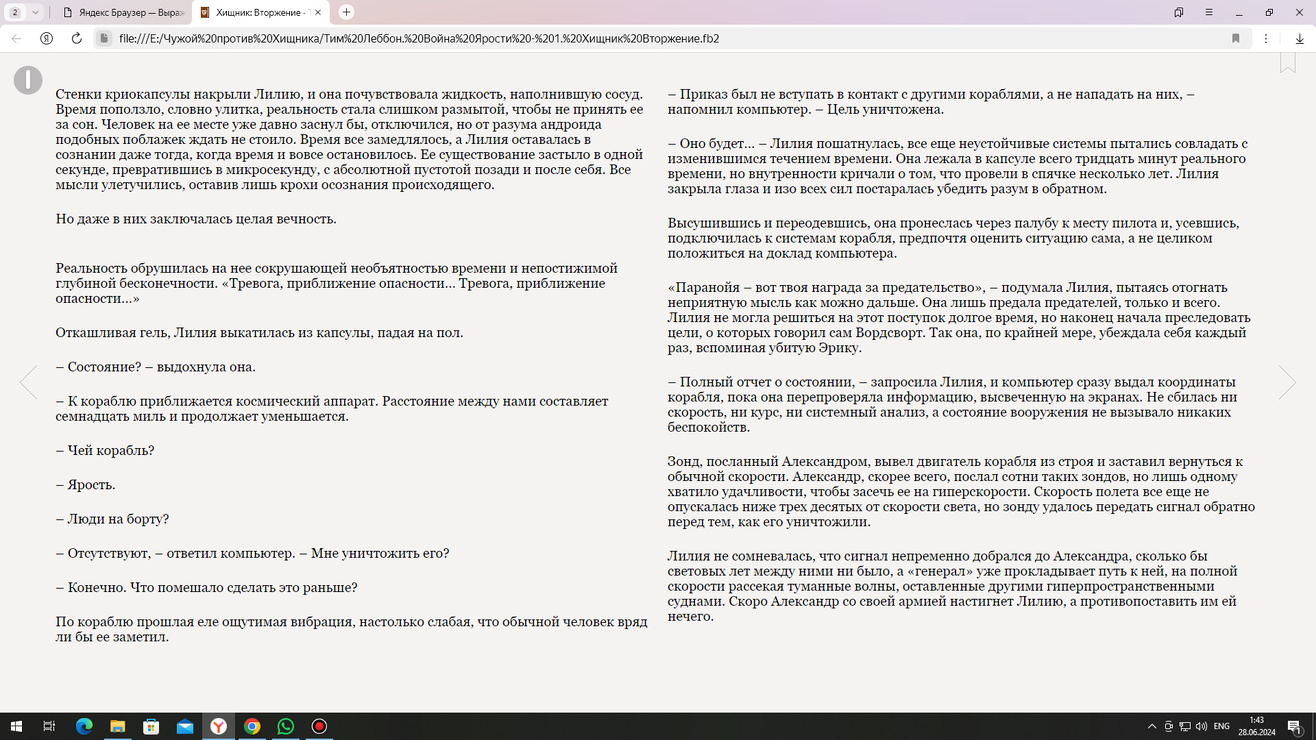The width and height of the screenshot is (1316, 740).
Task: Open the reader menu circle icon
Action: coord(28,80)
